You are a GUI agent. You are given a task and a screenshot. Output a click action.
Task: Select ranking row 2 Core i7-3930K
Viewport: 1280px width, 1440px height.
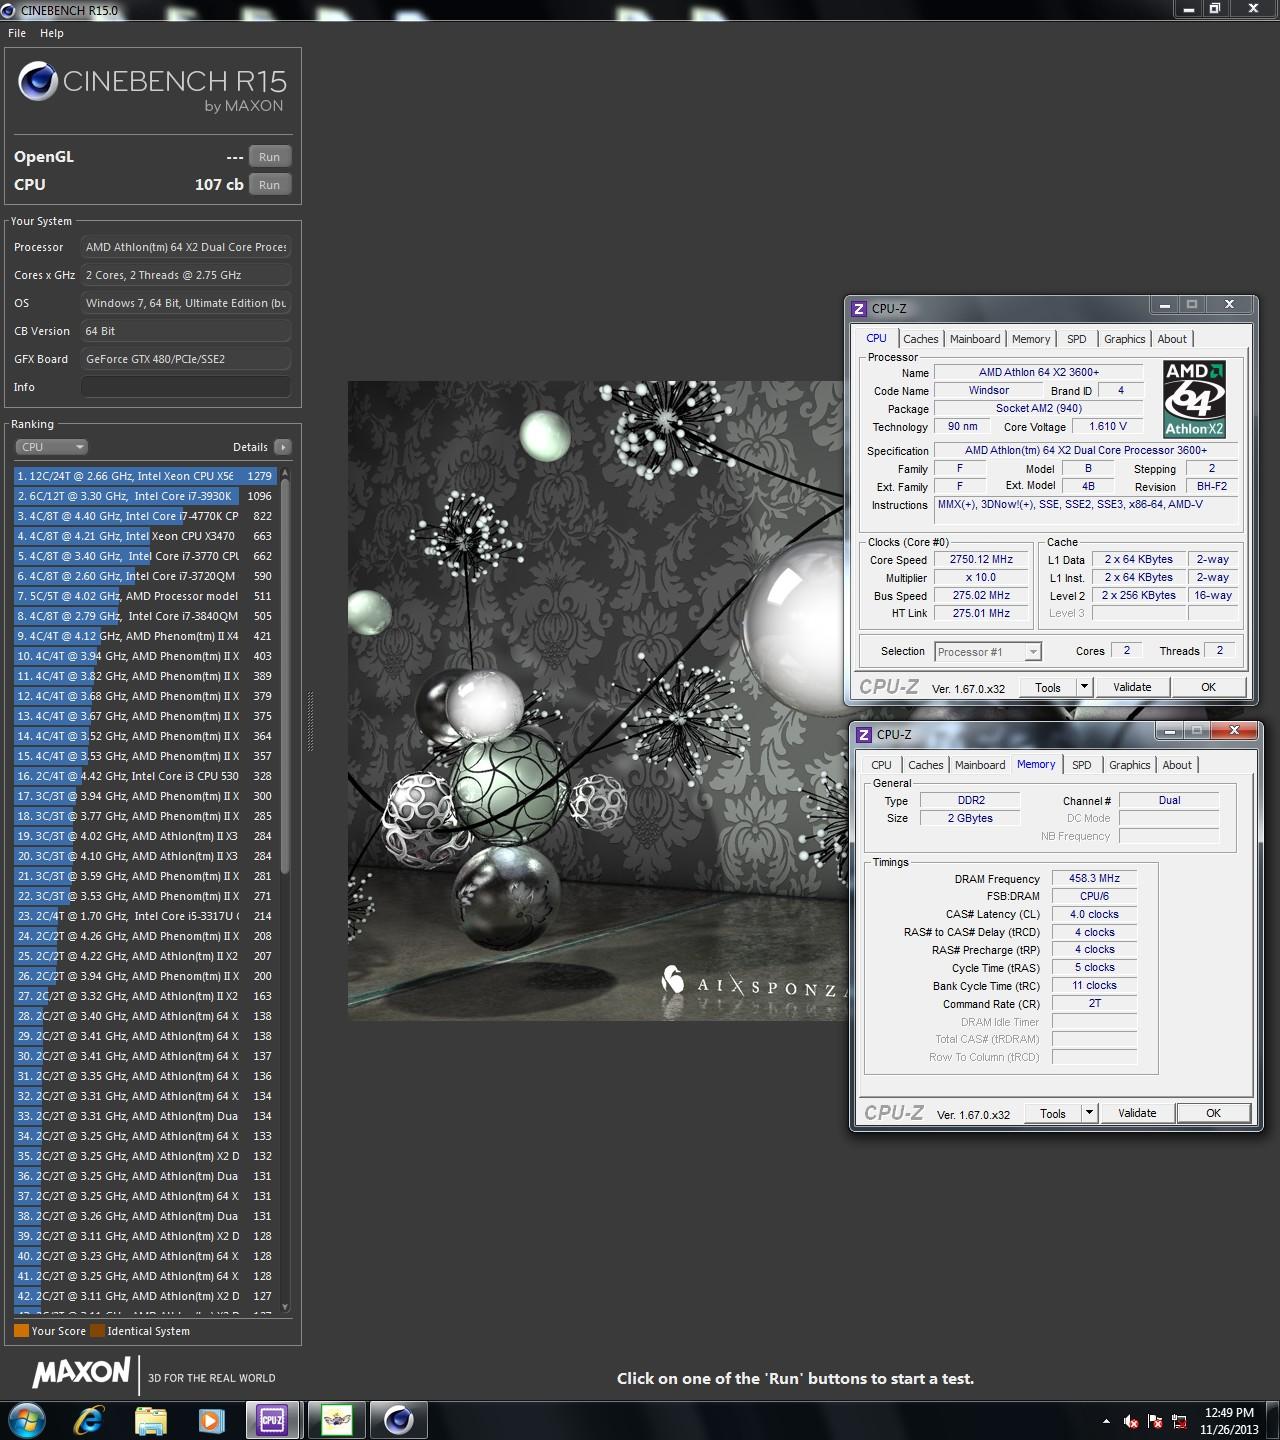144,496
